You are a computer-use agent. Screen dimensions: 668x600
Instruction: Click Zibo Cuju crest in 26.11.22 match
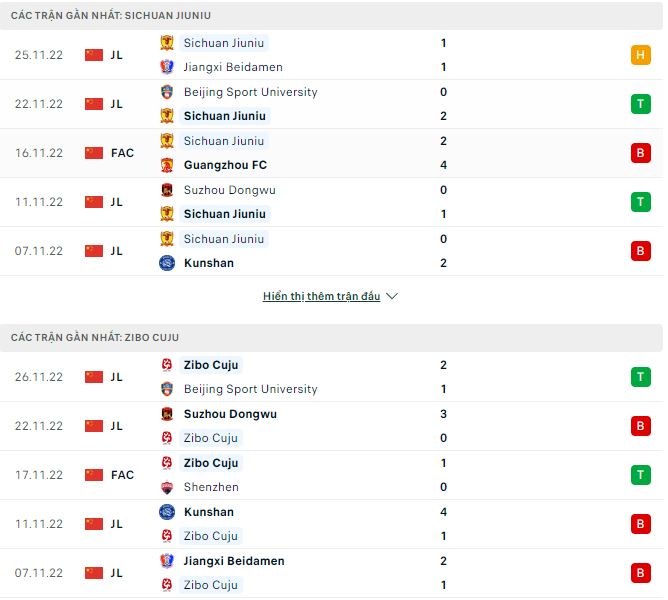coord(167,365)
